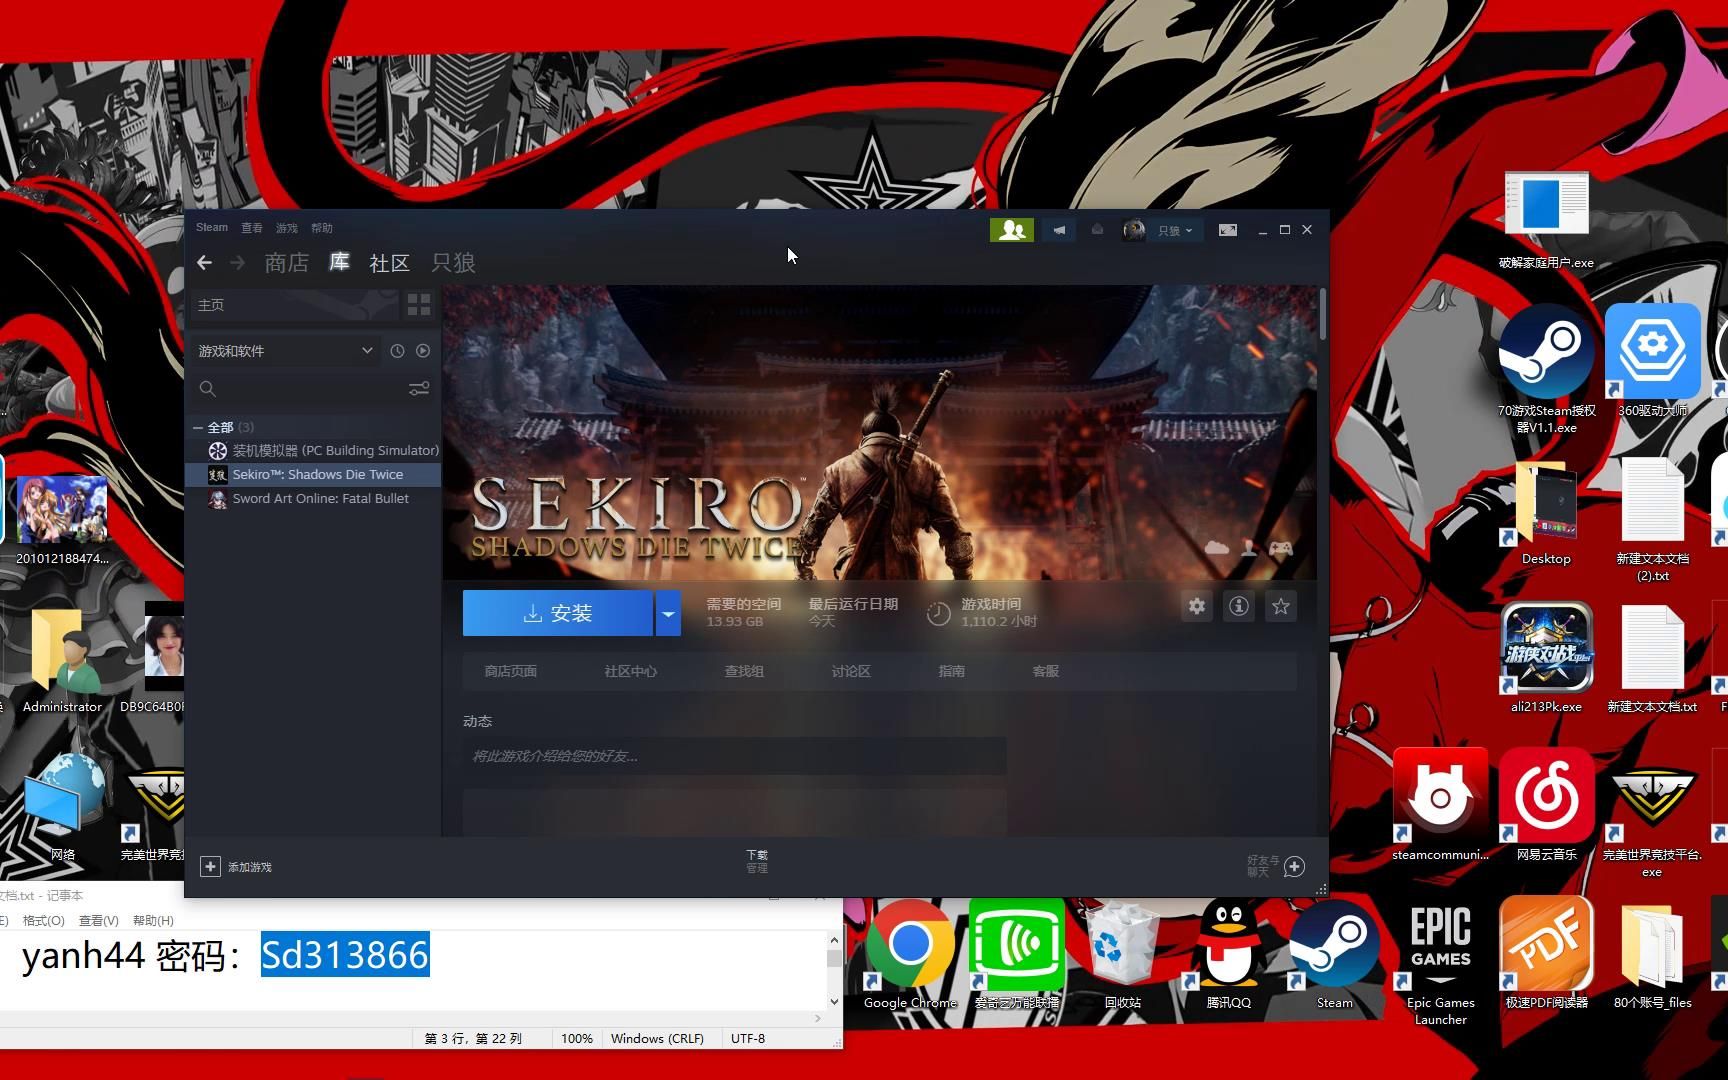Image resolution: width=1728 pixels, height=1080 pixels.
Task: Click 添加游戏 plus icon
Action: point(210,867)
